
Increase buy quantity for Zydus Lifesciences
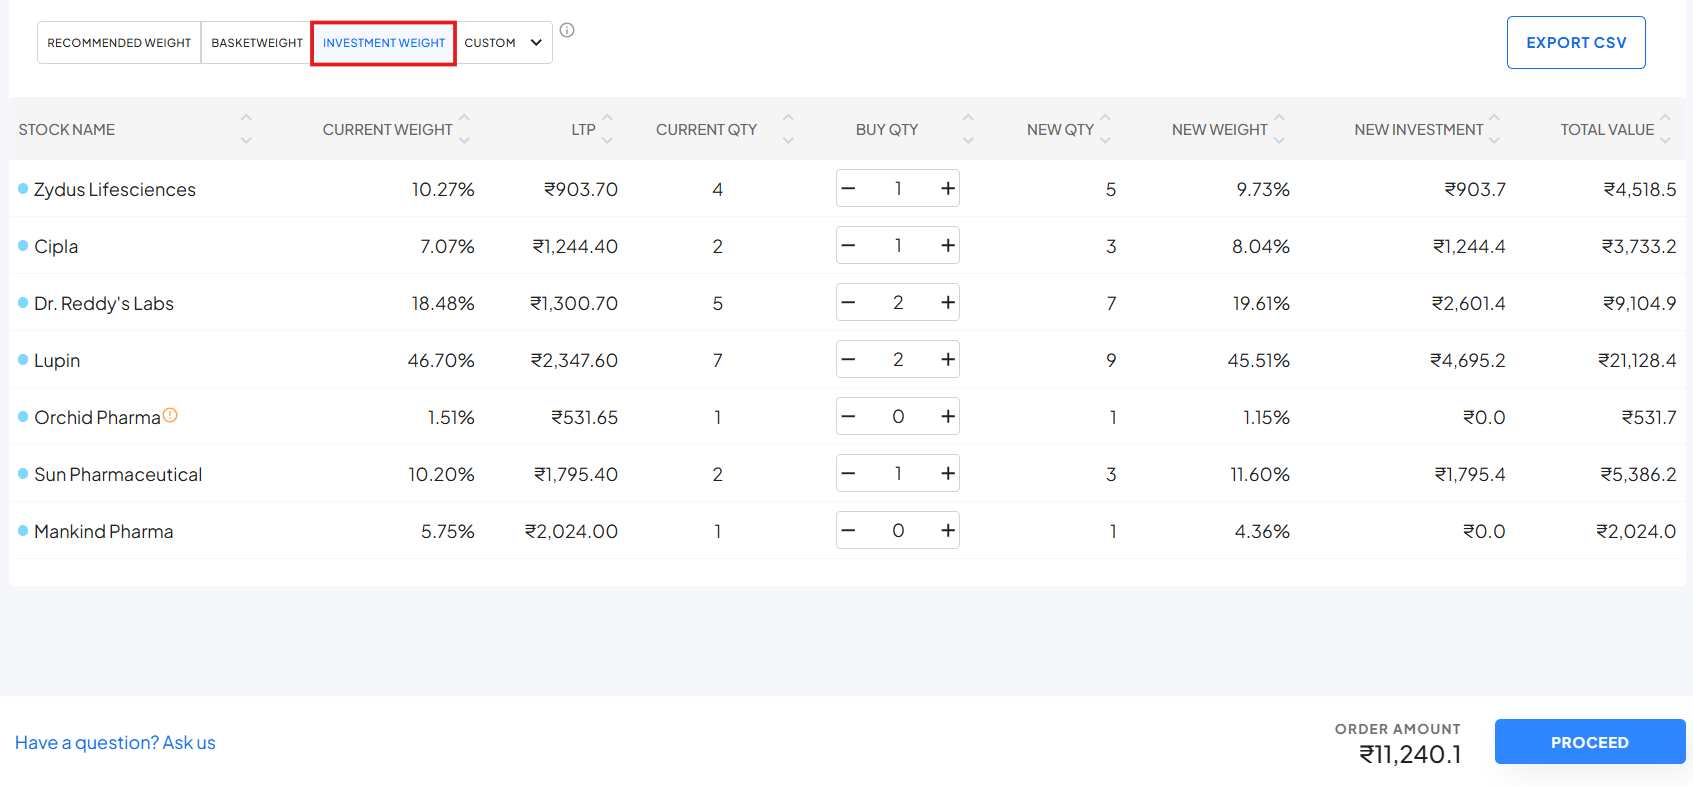click(947, 188)
